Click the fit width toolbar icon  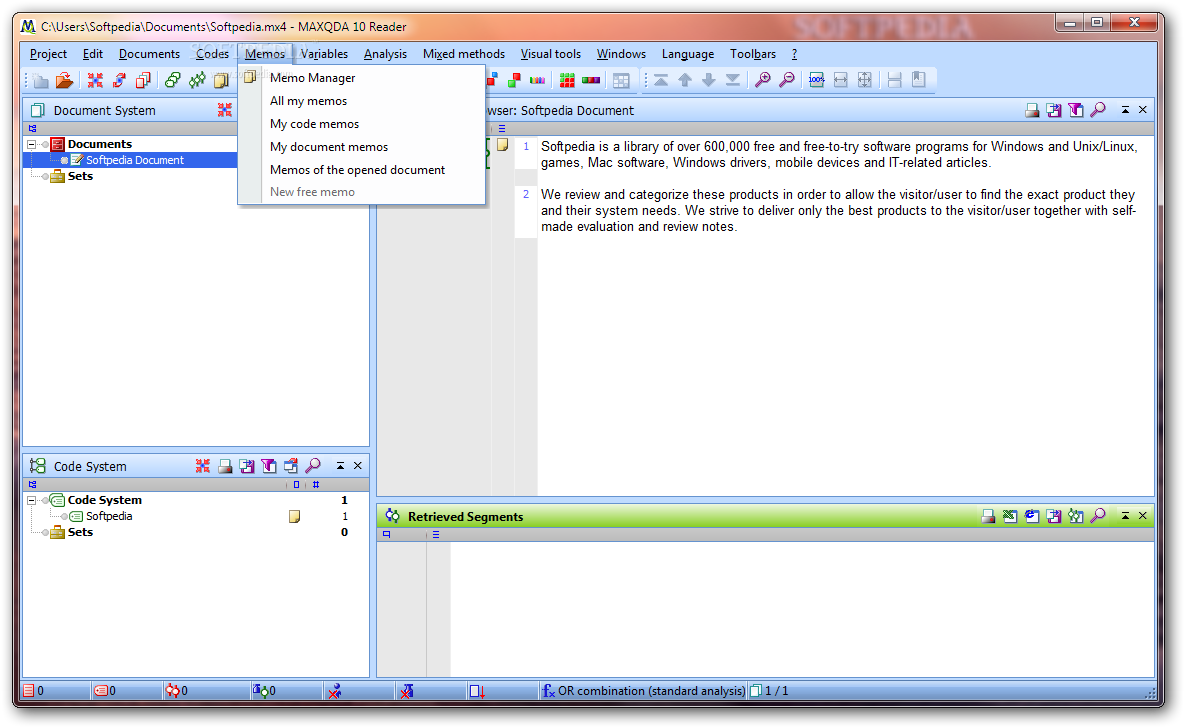[840, 80]
